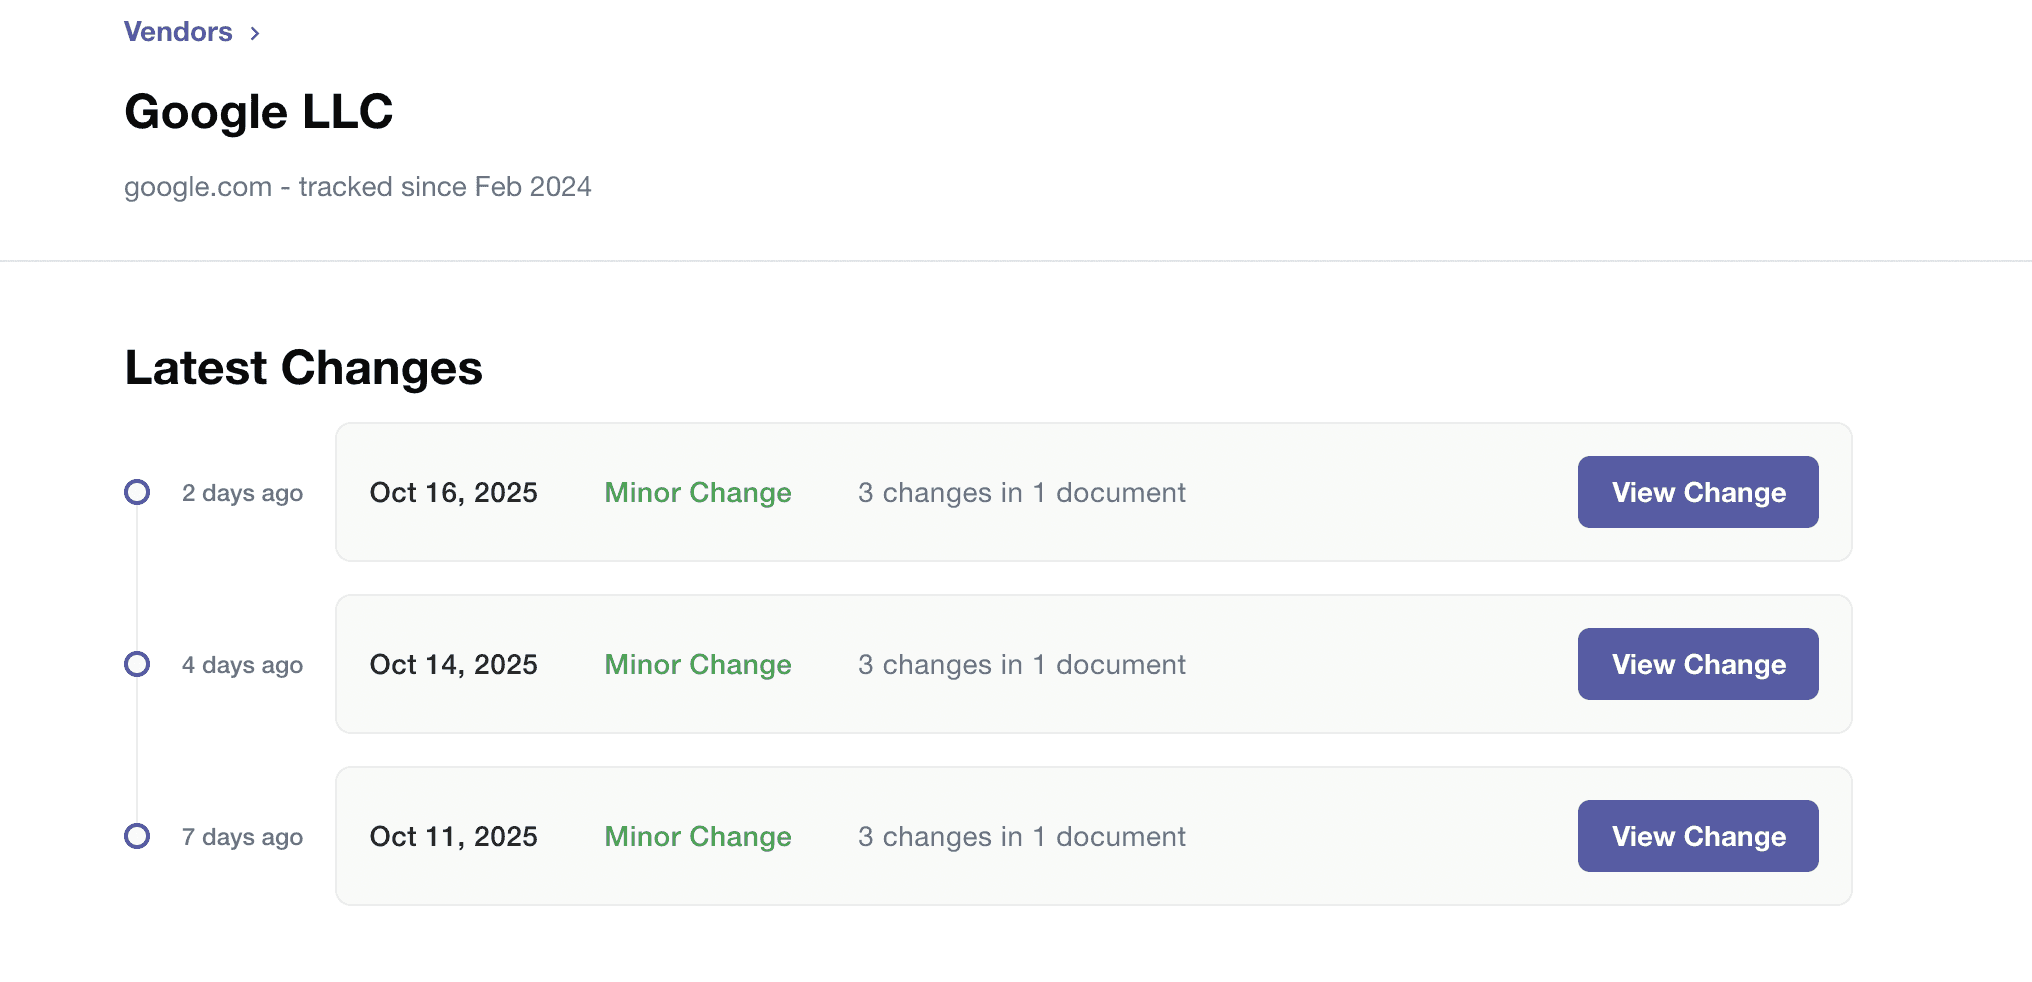The height and width of the screenshot is (982, 2032).
Task: Click the google.com tracked since text
Action: (x=358, y=187)
